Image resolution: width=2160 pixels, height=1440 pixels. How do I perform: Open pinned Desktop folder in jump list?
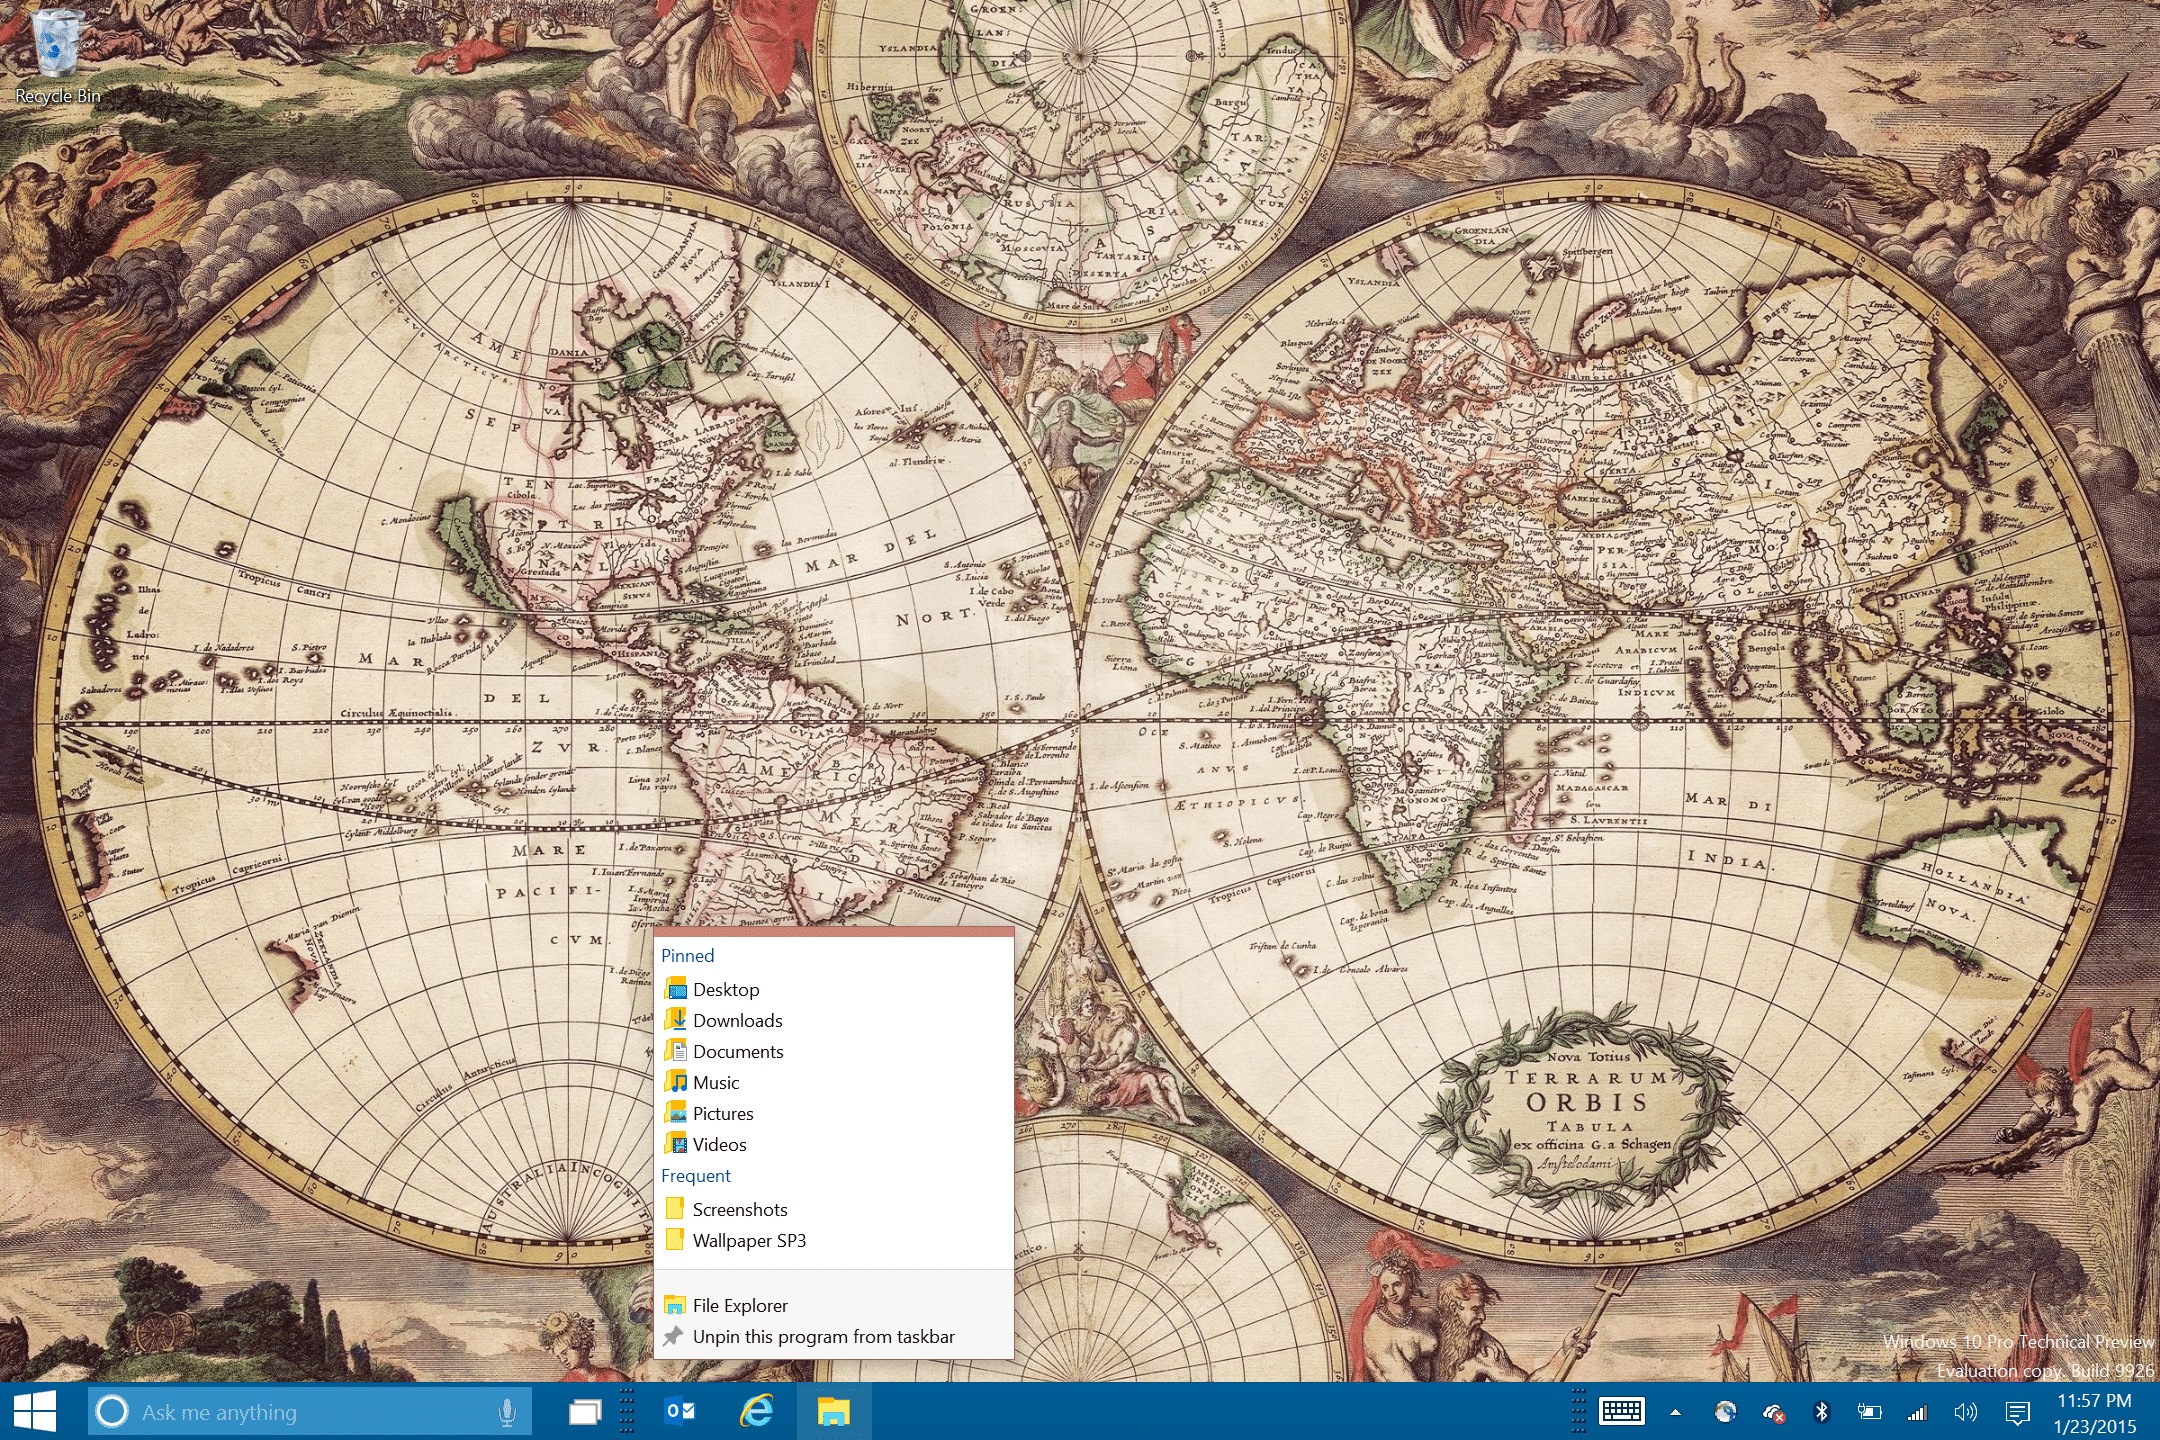tap(834, 989)
